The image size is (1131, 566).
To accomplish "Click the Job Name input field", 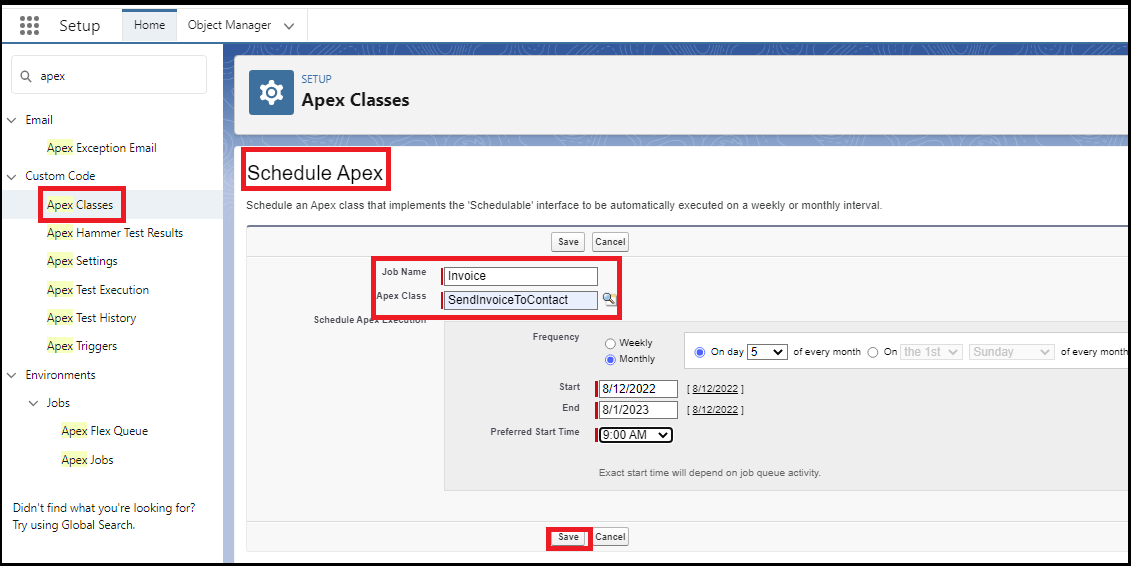I will coord(521,276).
